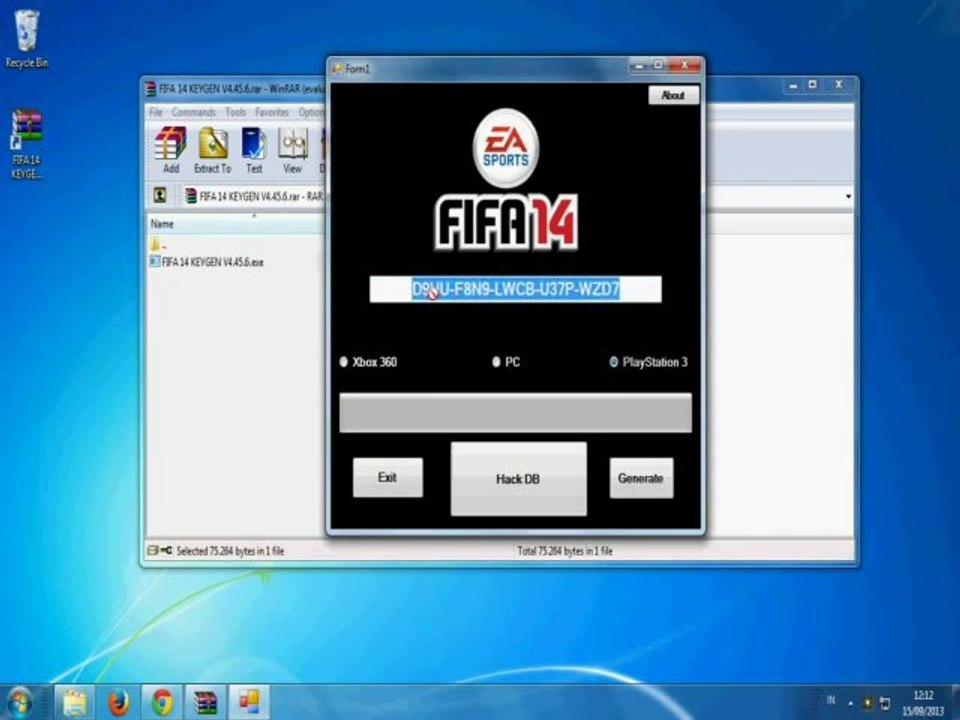Select the FIFA 14 KEYGEN desktop archive icon
The image size is (960, 720).
[26, 144]
